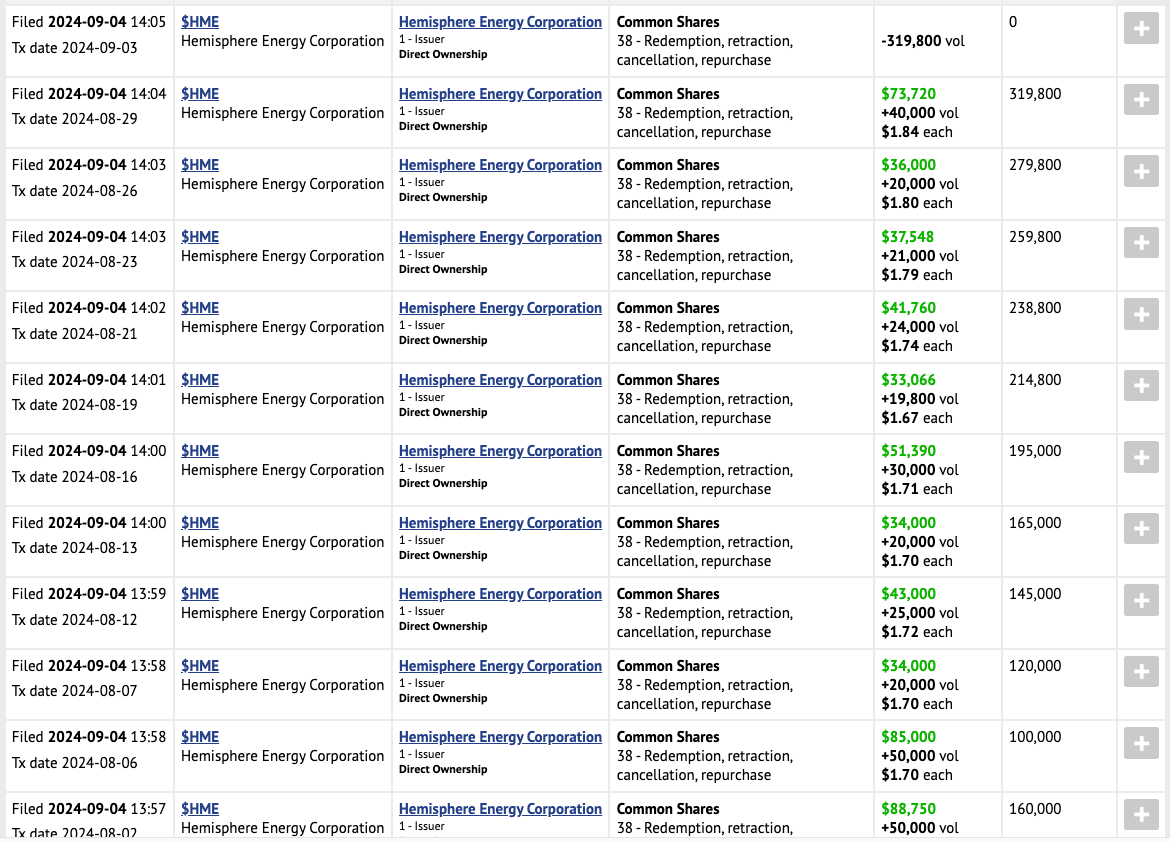Select the Filed 2024-09-04 14:05 text
Screen dimensions: 1170x842
(89, 22)
